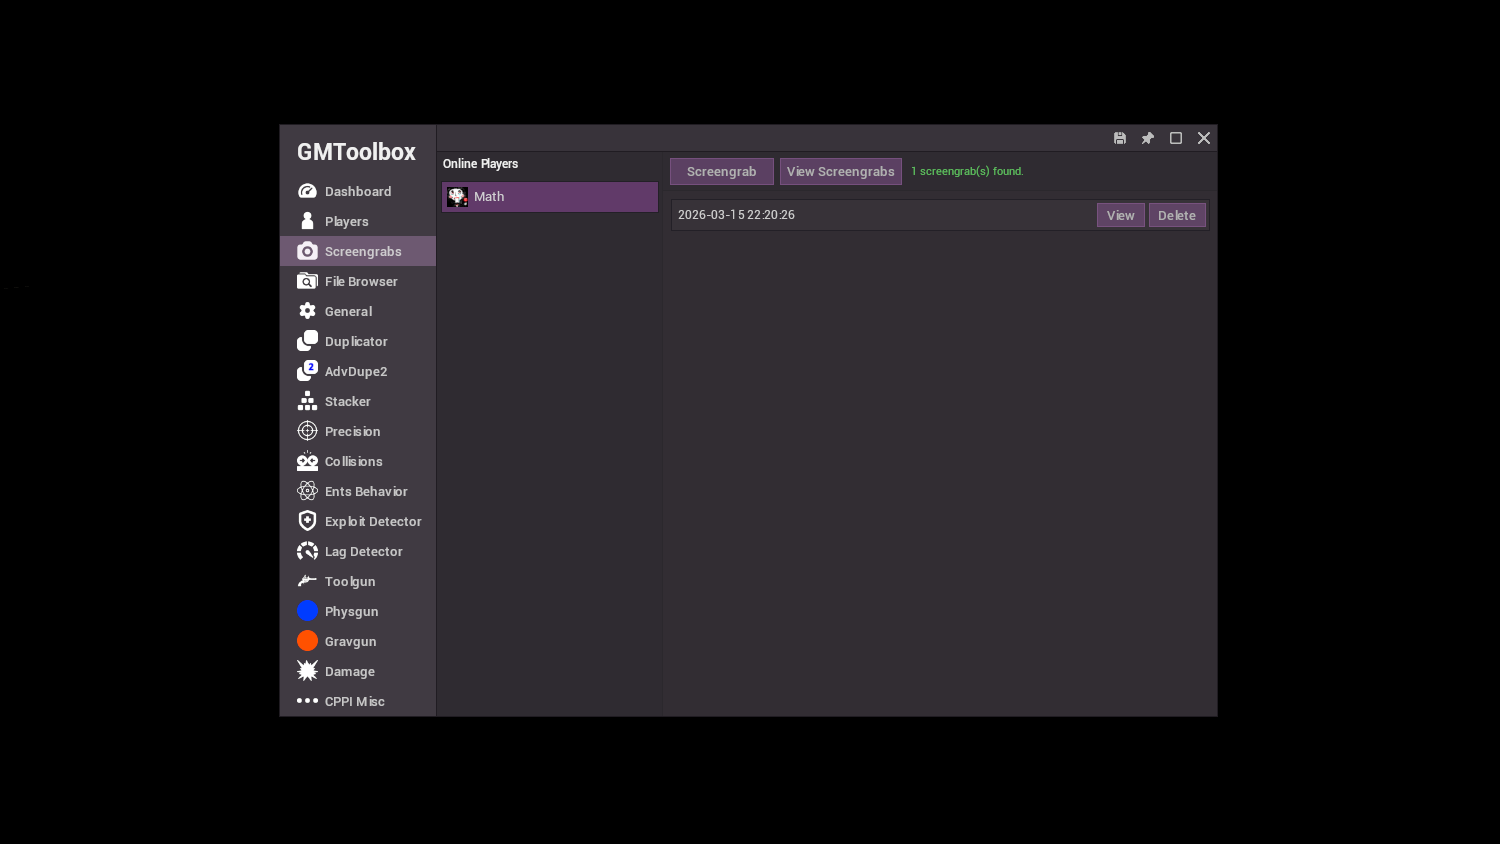The width and height of the screenshot is (1500, 844).
Task: Click the Toolgun gun icon
Action: click(307, 581)
